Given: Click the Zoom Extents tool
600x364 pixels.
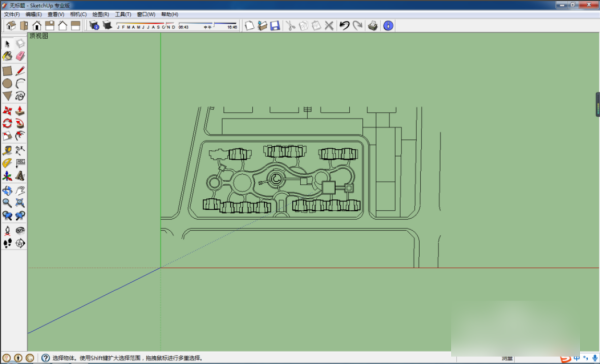Looking at the screenshot, I should (20, 203).
